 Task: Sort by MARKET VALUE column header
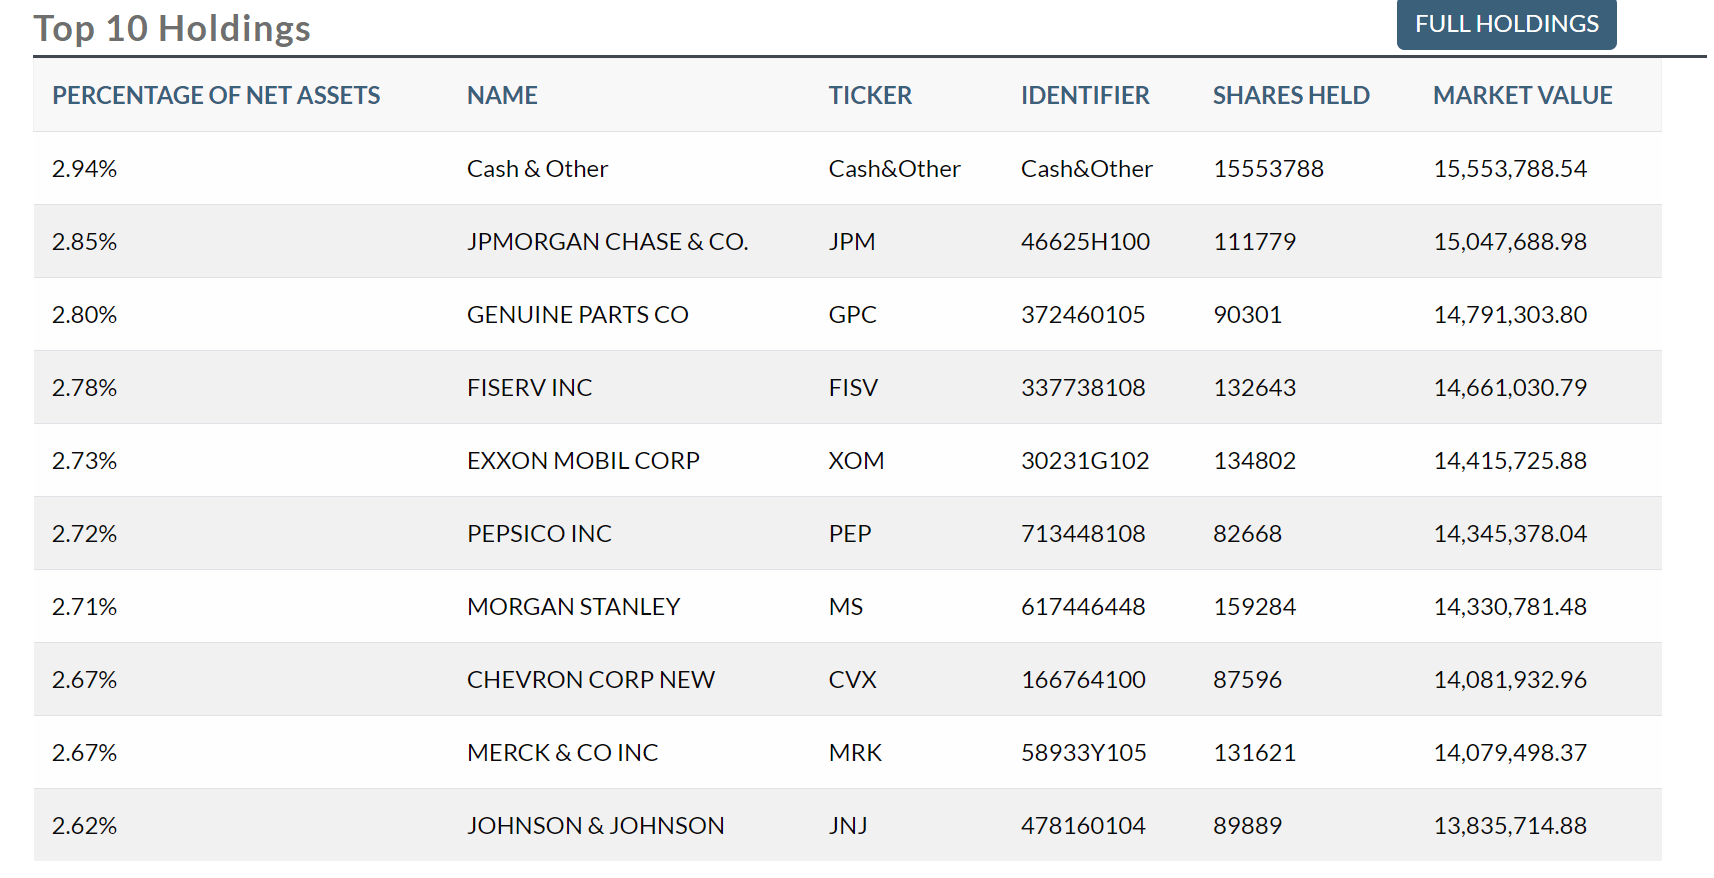pos(1522,95)
